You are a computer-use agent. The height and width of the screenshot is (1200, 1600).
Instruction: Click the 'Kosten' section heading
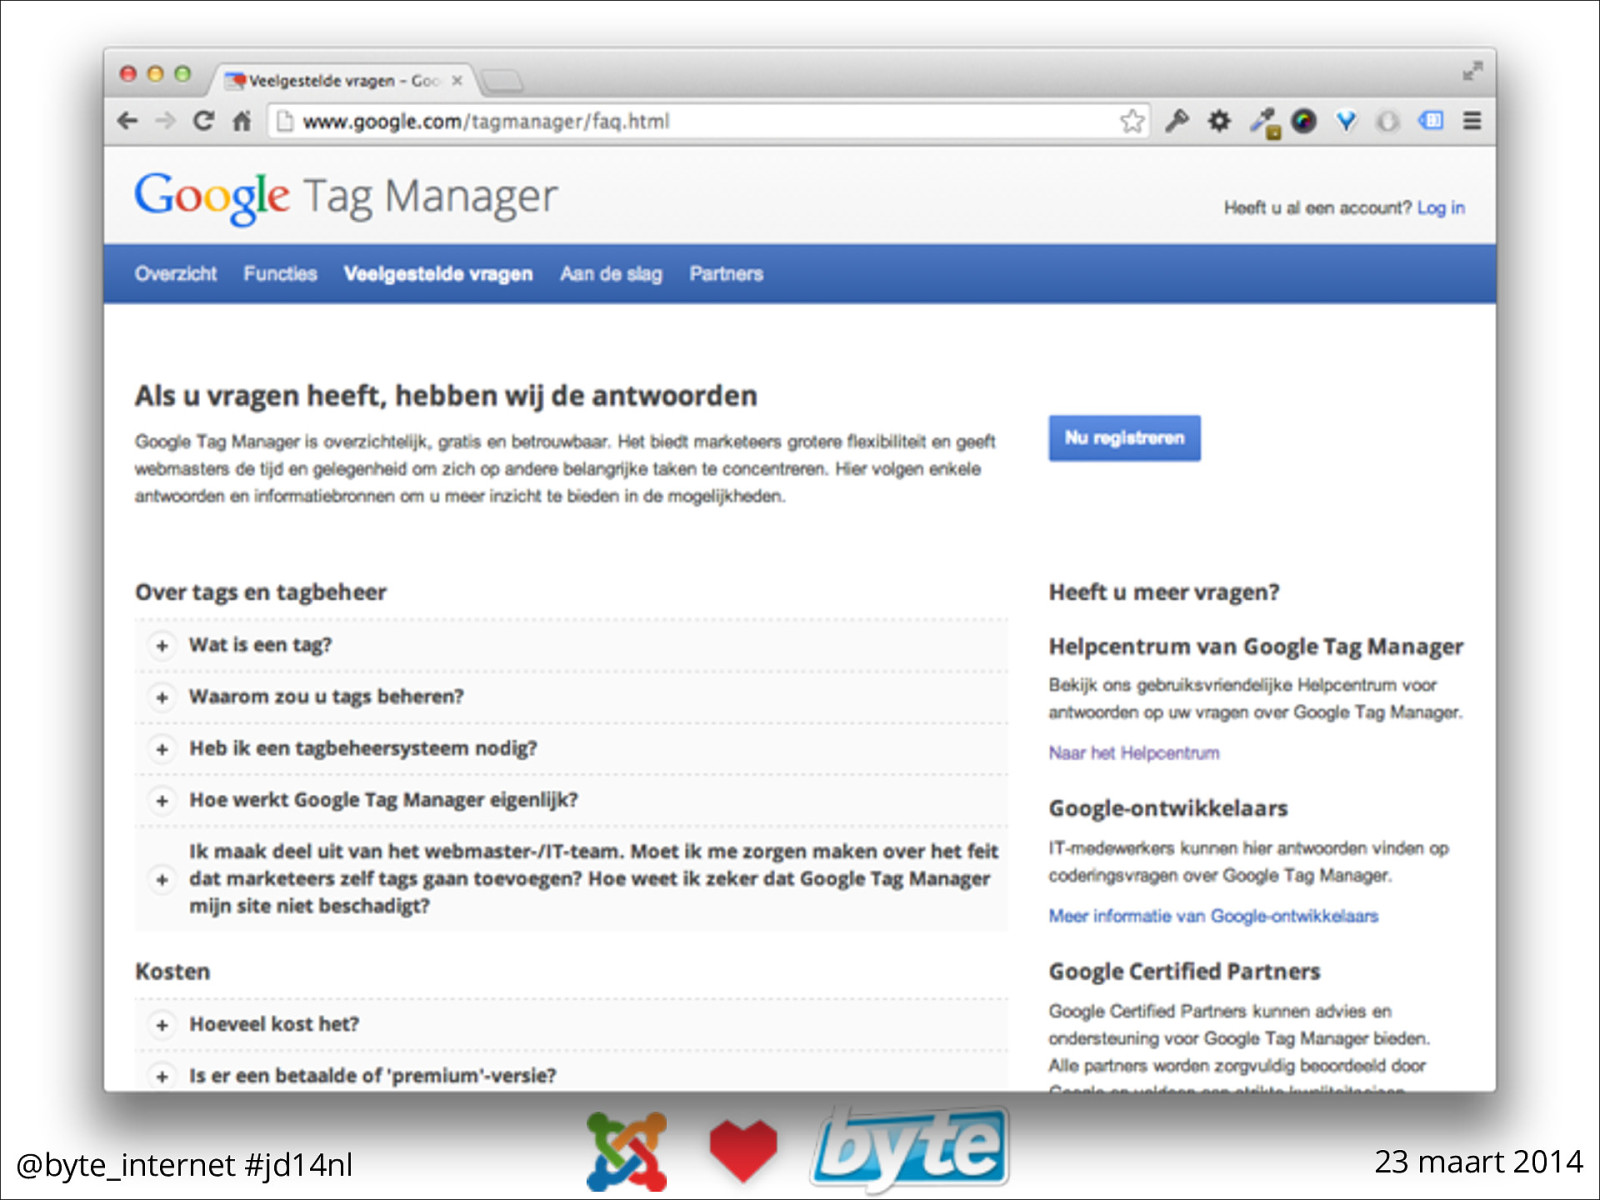(173, 972)
